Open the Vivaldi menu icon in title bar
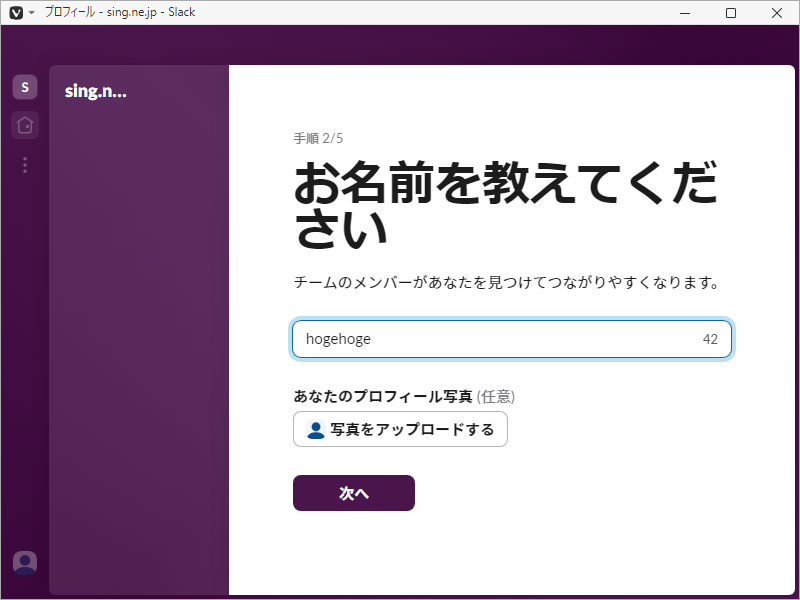The image size is (800, 600). point(16,13)
